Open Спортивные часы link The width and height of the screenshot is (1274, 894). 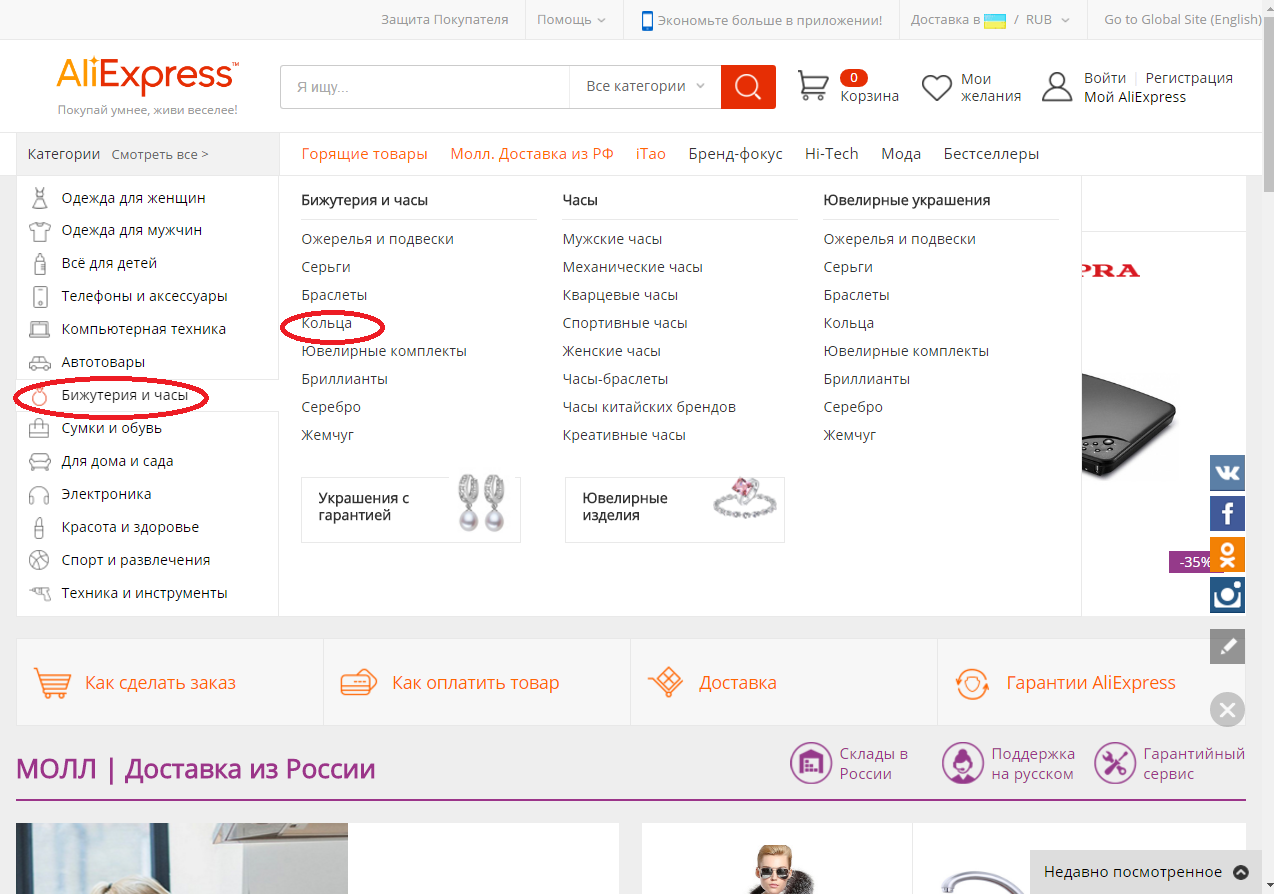pos(625,323)
